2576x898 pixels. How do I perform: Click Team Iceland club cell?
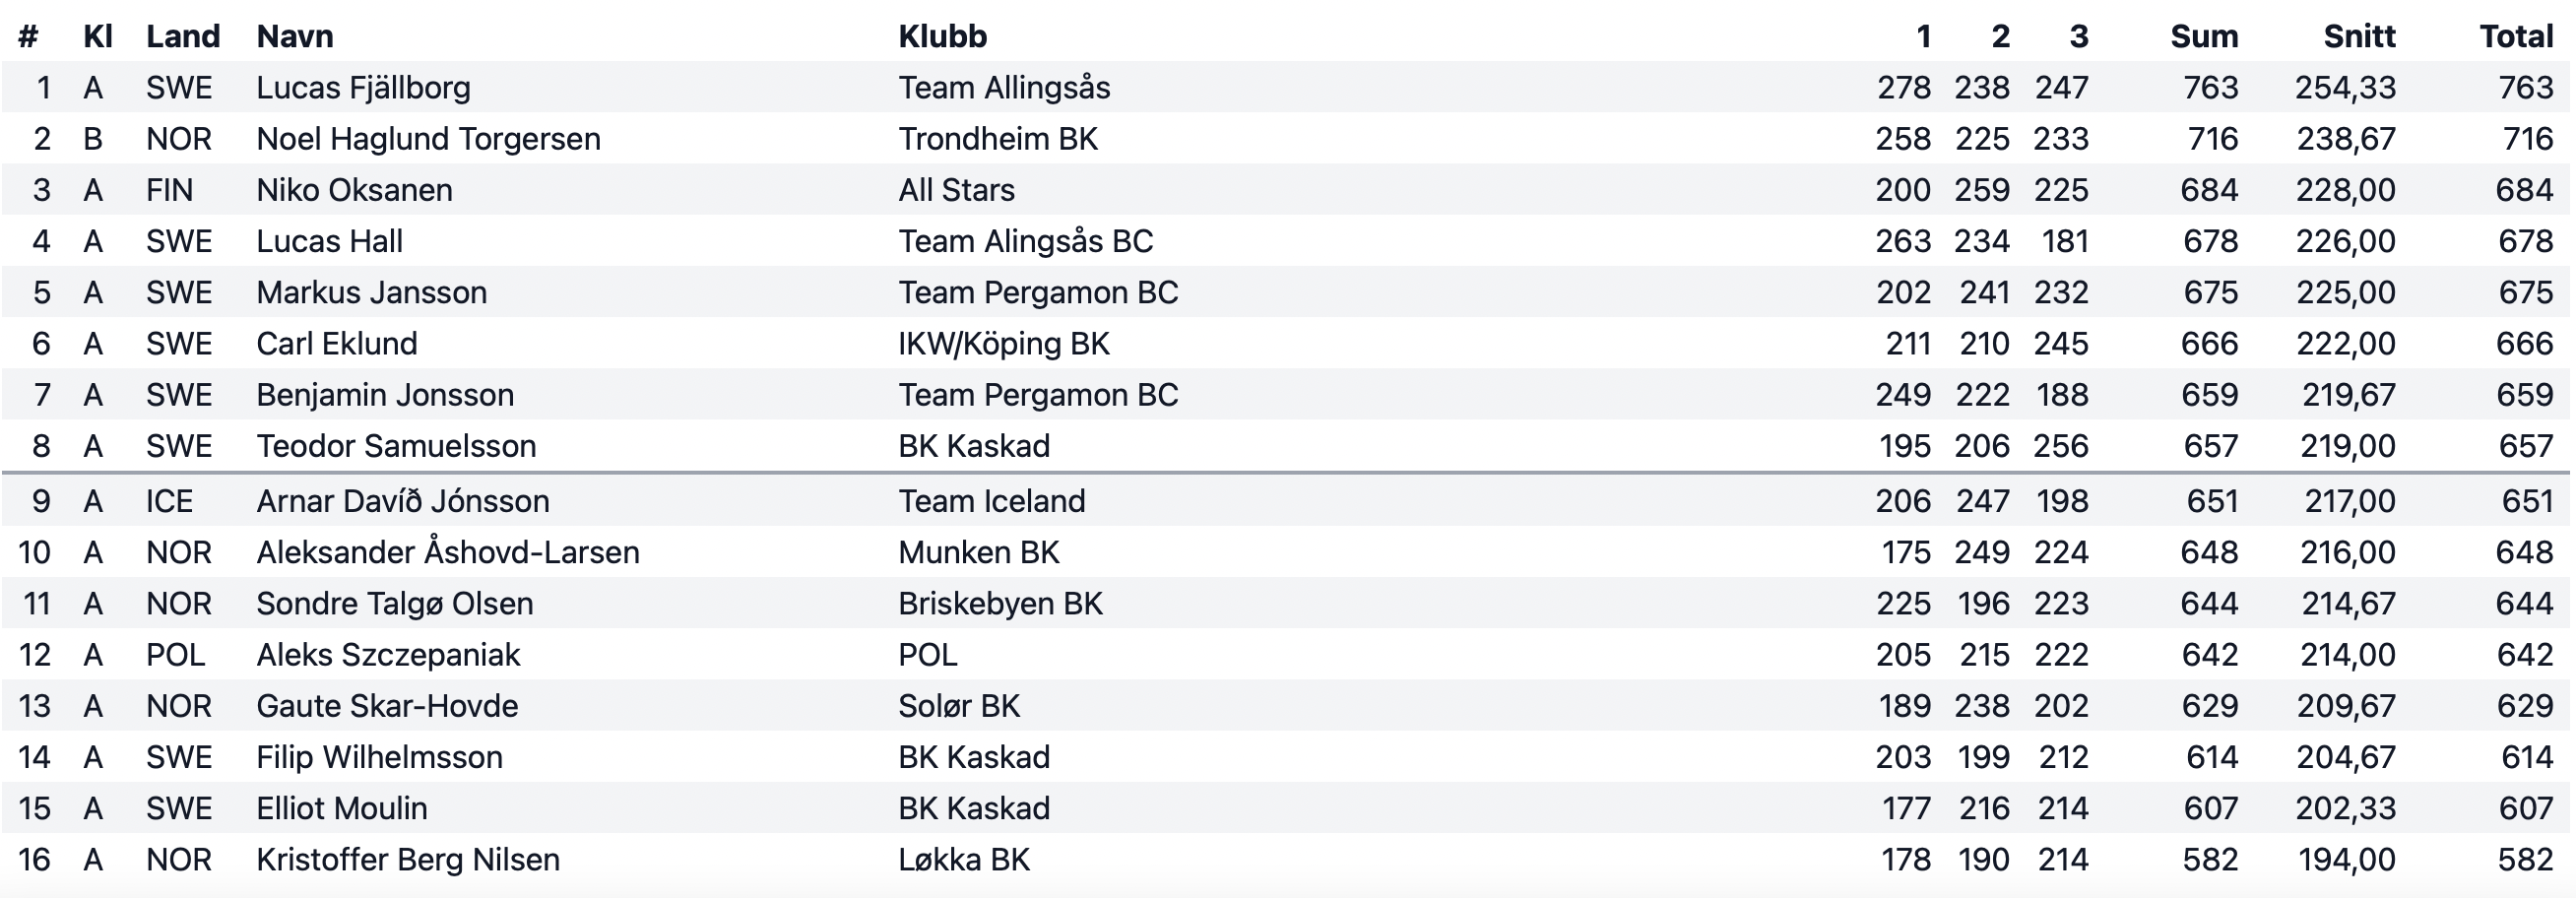click(x=991, y=501)
